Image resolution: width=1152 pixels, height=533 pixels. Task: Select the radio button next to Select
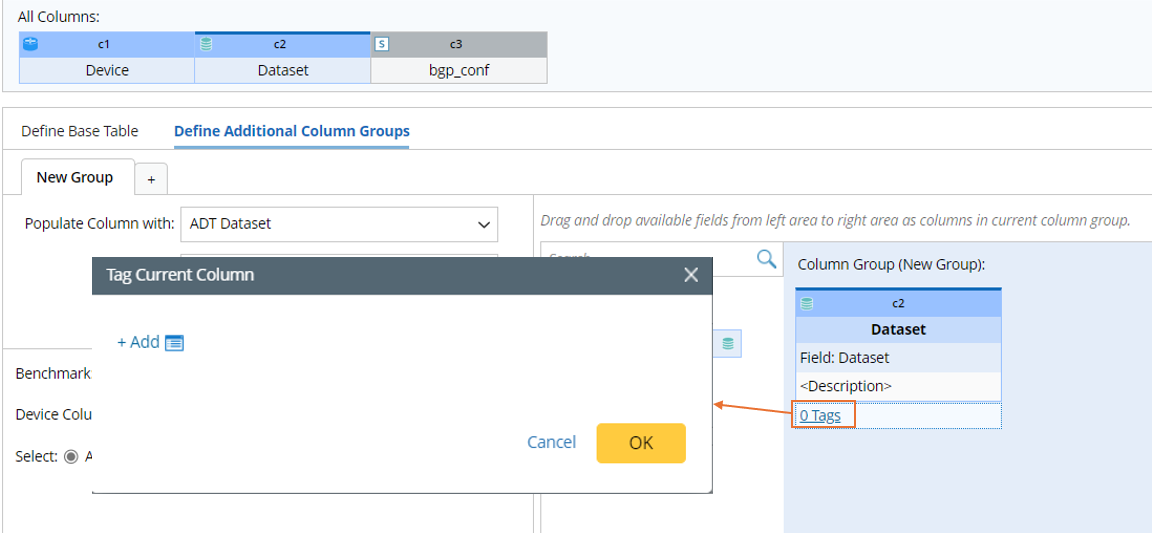coord(71,456)
